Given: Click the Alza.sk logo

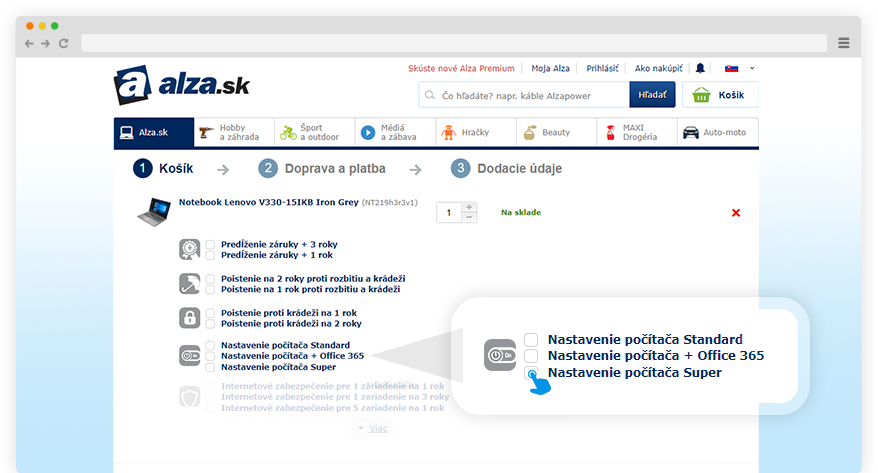Looking at the screenshot, I should tap(182, 85).
